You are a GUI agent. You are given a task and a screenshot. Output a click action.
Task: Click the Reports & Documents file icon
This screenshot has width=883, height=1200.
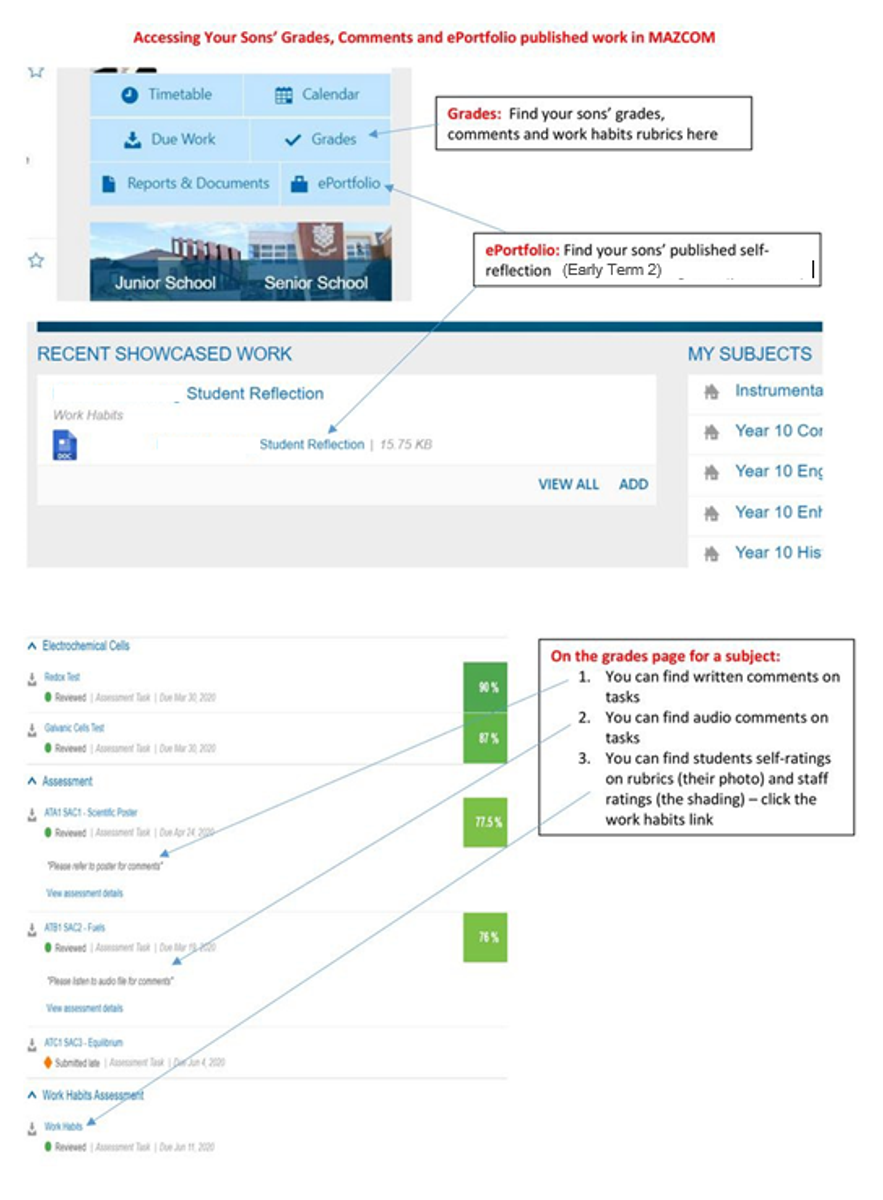tap(109, 184)
